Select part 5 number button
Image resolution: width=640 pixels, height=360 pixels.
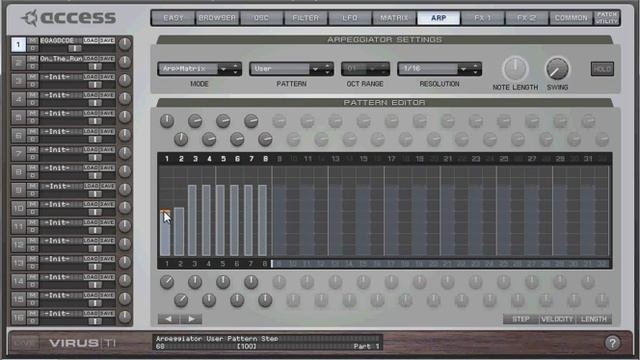(x=18, y=117)
